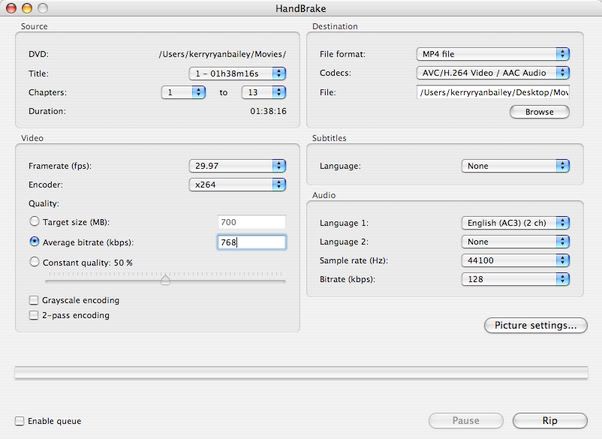
Task: Click the Target size field showing 700
Action: click(251, 222)
